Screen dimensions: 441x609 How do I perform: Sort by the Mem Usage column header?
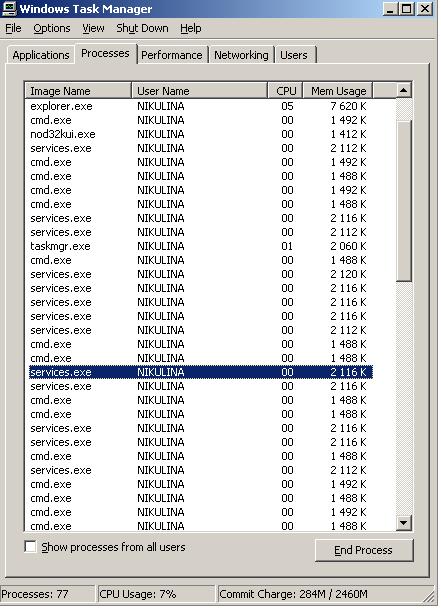click(338, 90)
